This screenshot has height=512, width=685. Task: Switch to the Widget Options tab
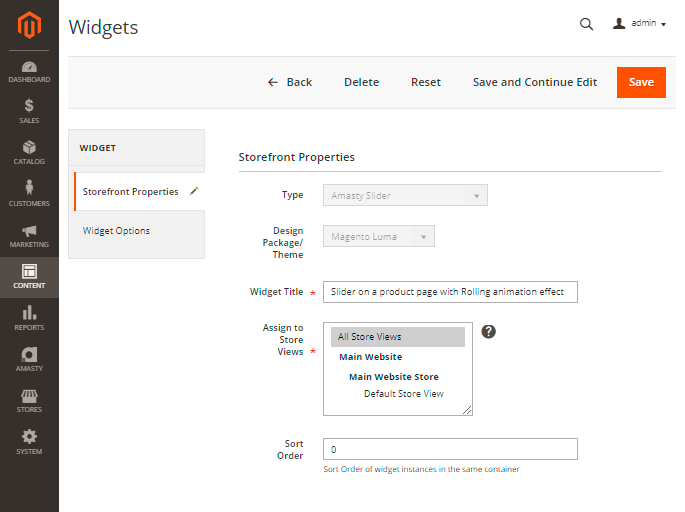click(x=116, y=231)
